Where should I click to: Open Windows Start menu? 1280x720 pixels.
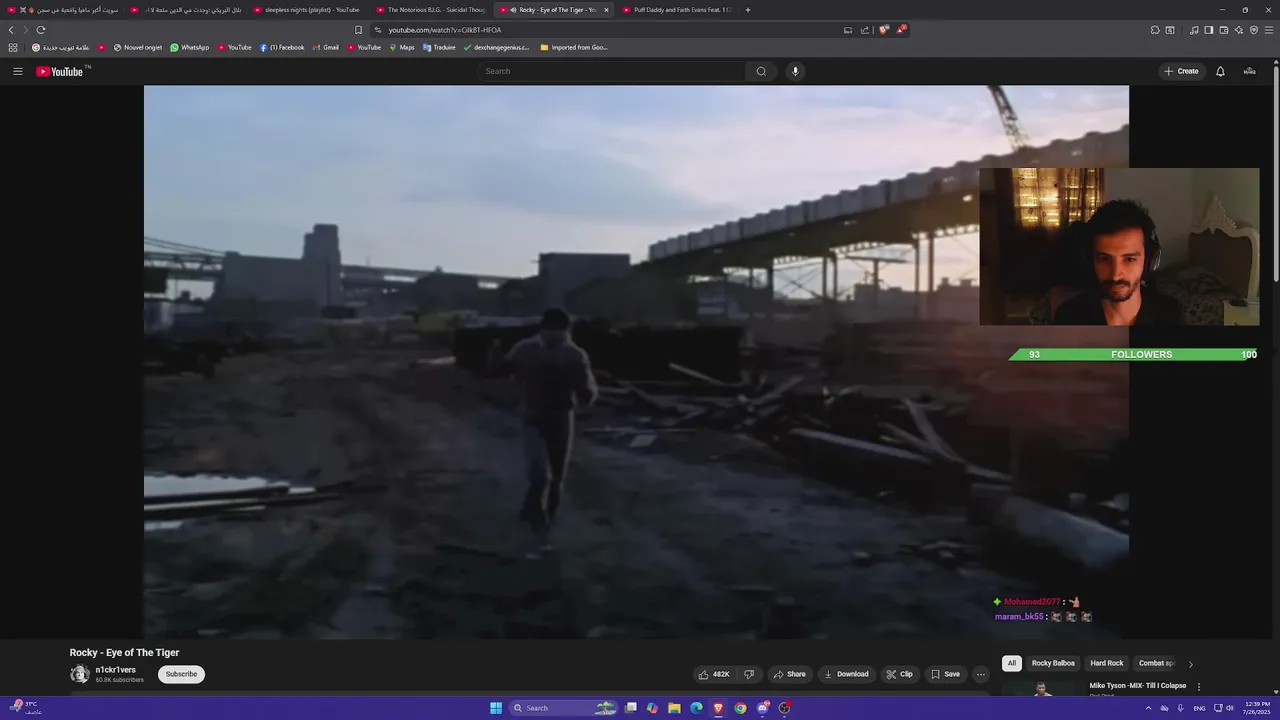(x=496, y=708)
